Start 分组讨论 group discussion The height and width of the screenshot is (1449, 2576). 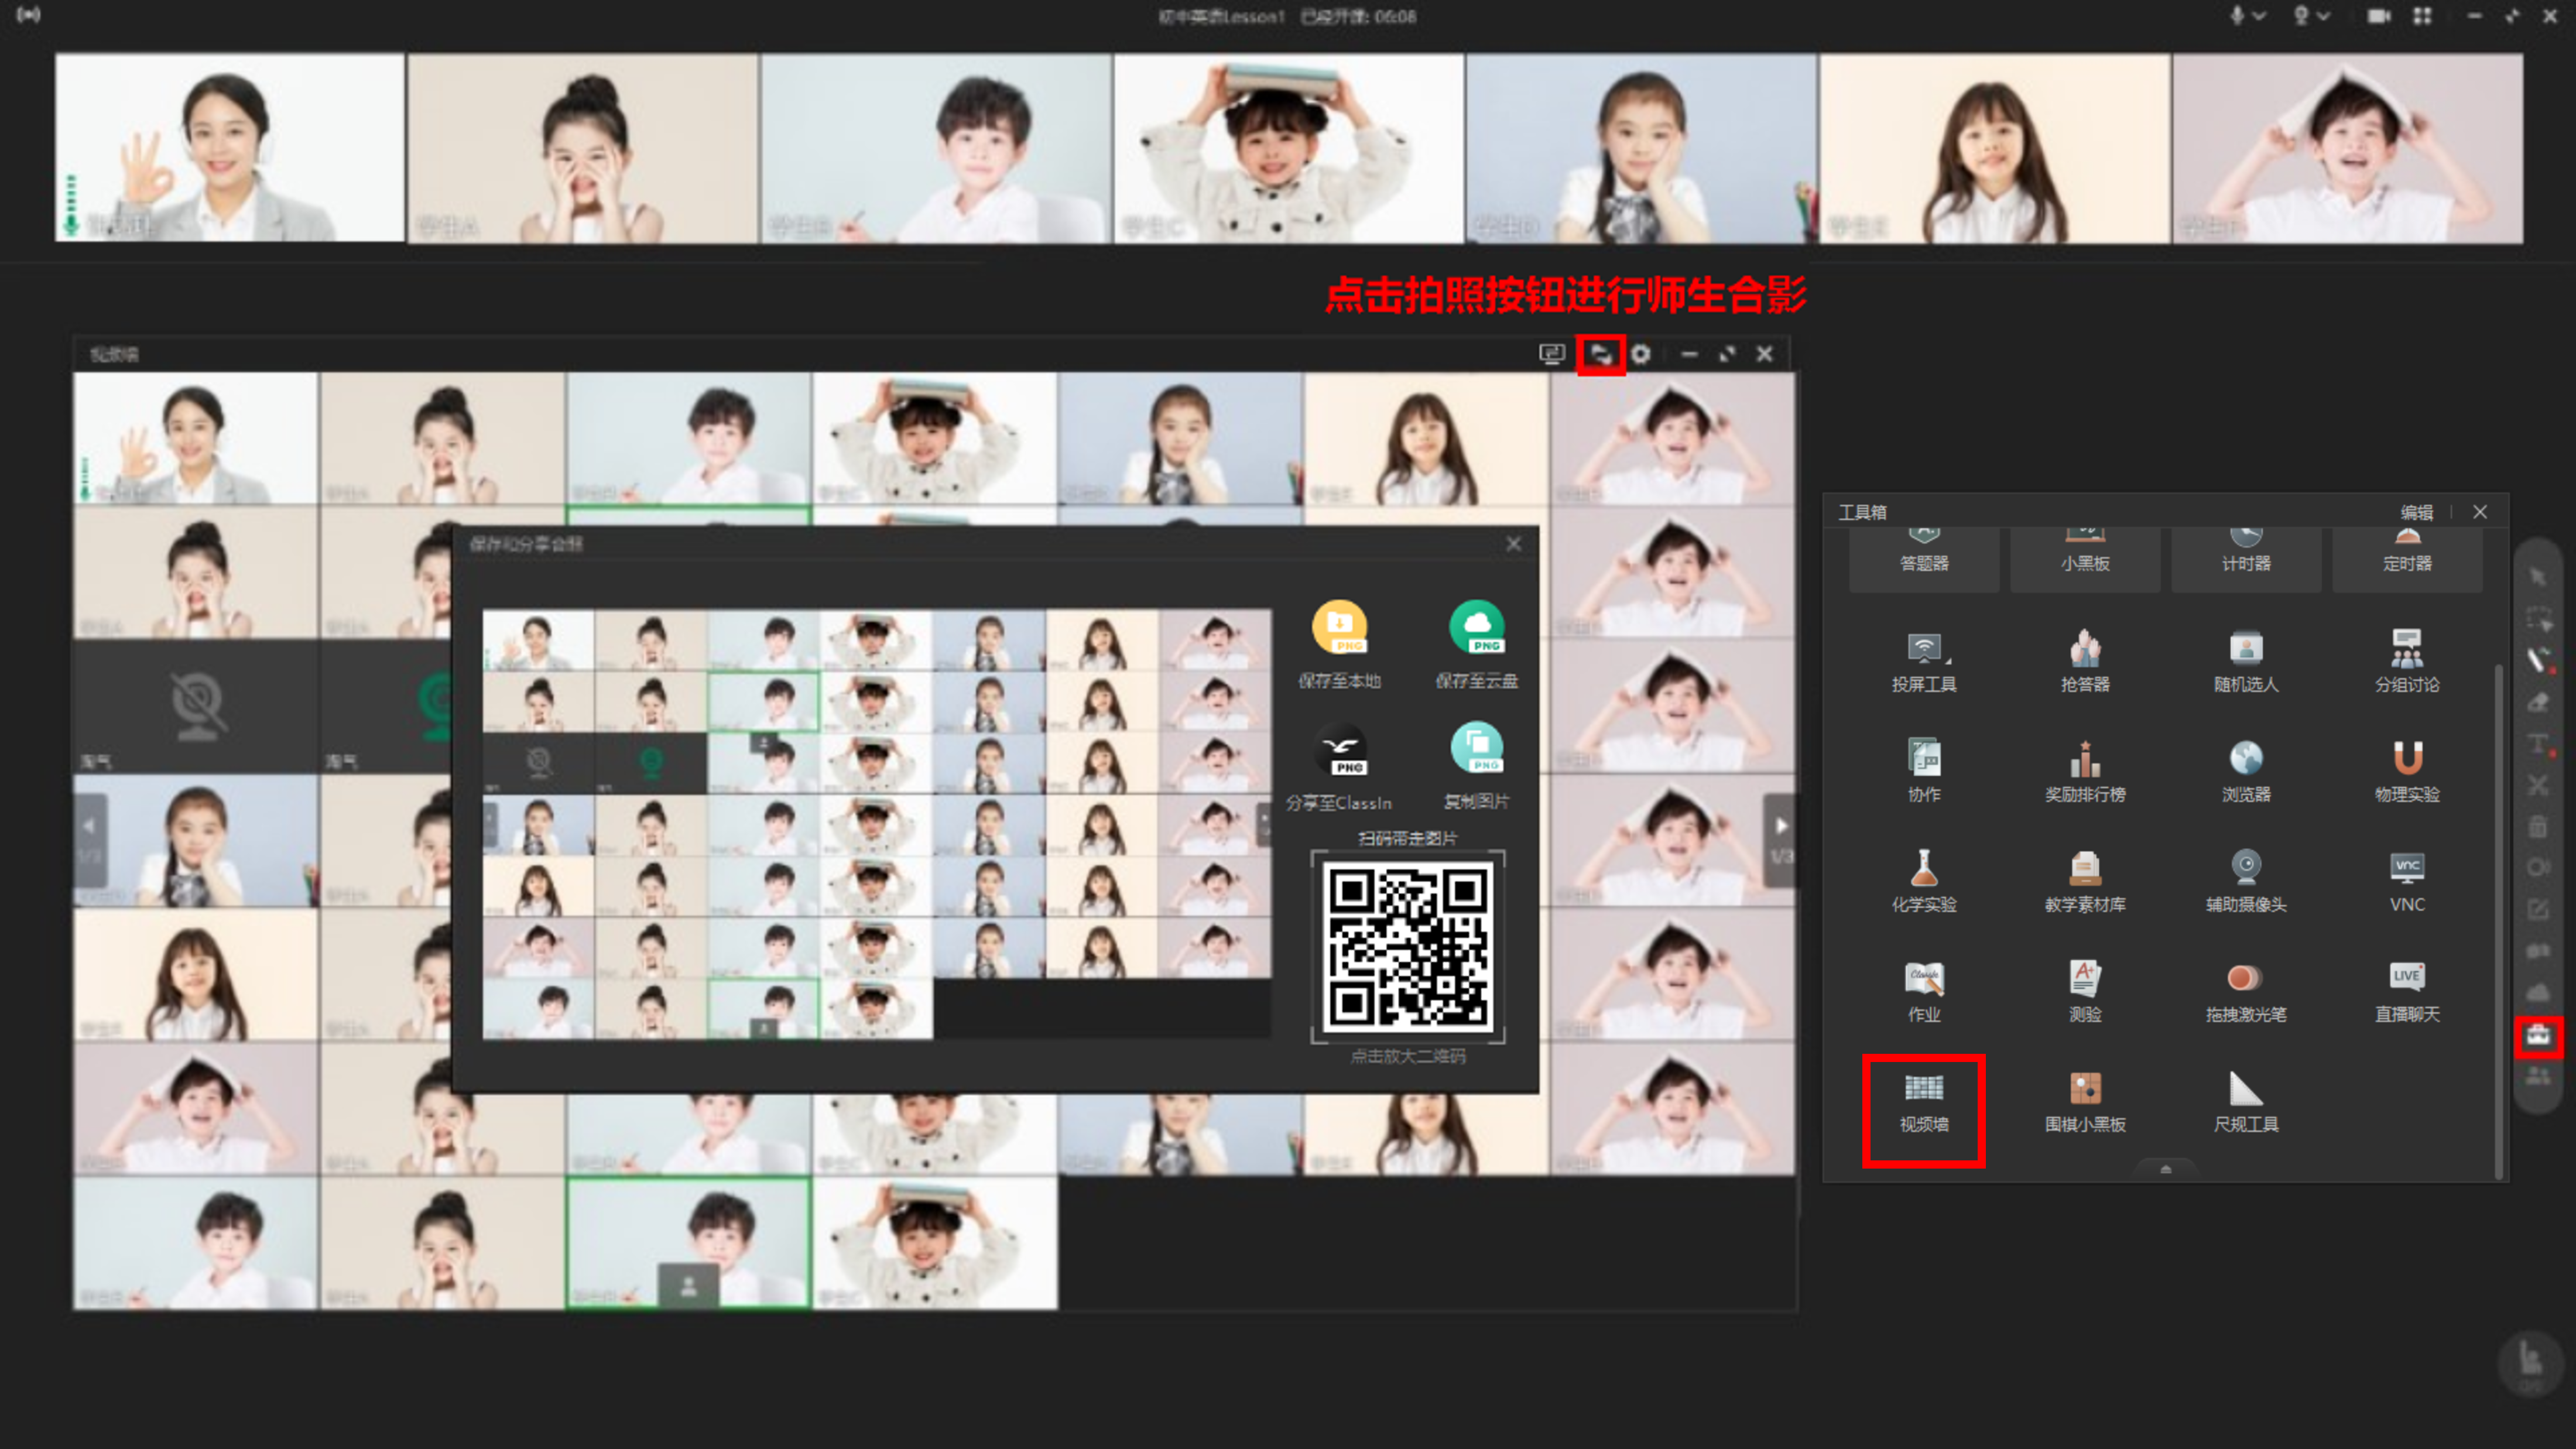coord(2406,662)
